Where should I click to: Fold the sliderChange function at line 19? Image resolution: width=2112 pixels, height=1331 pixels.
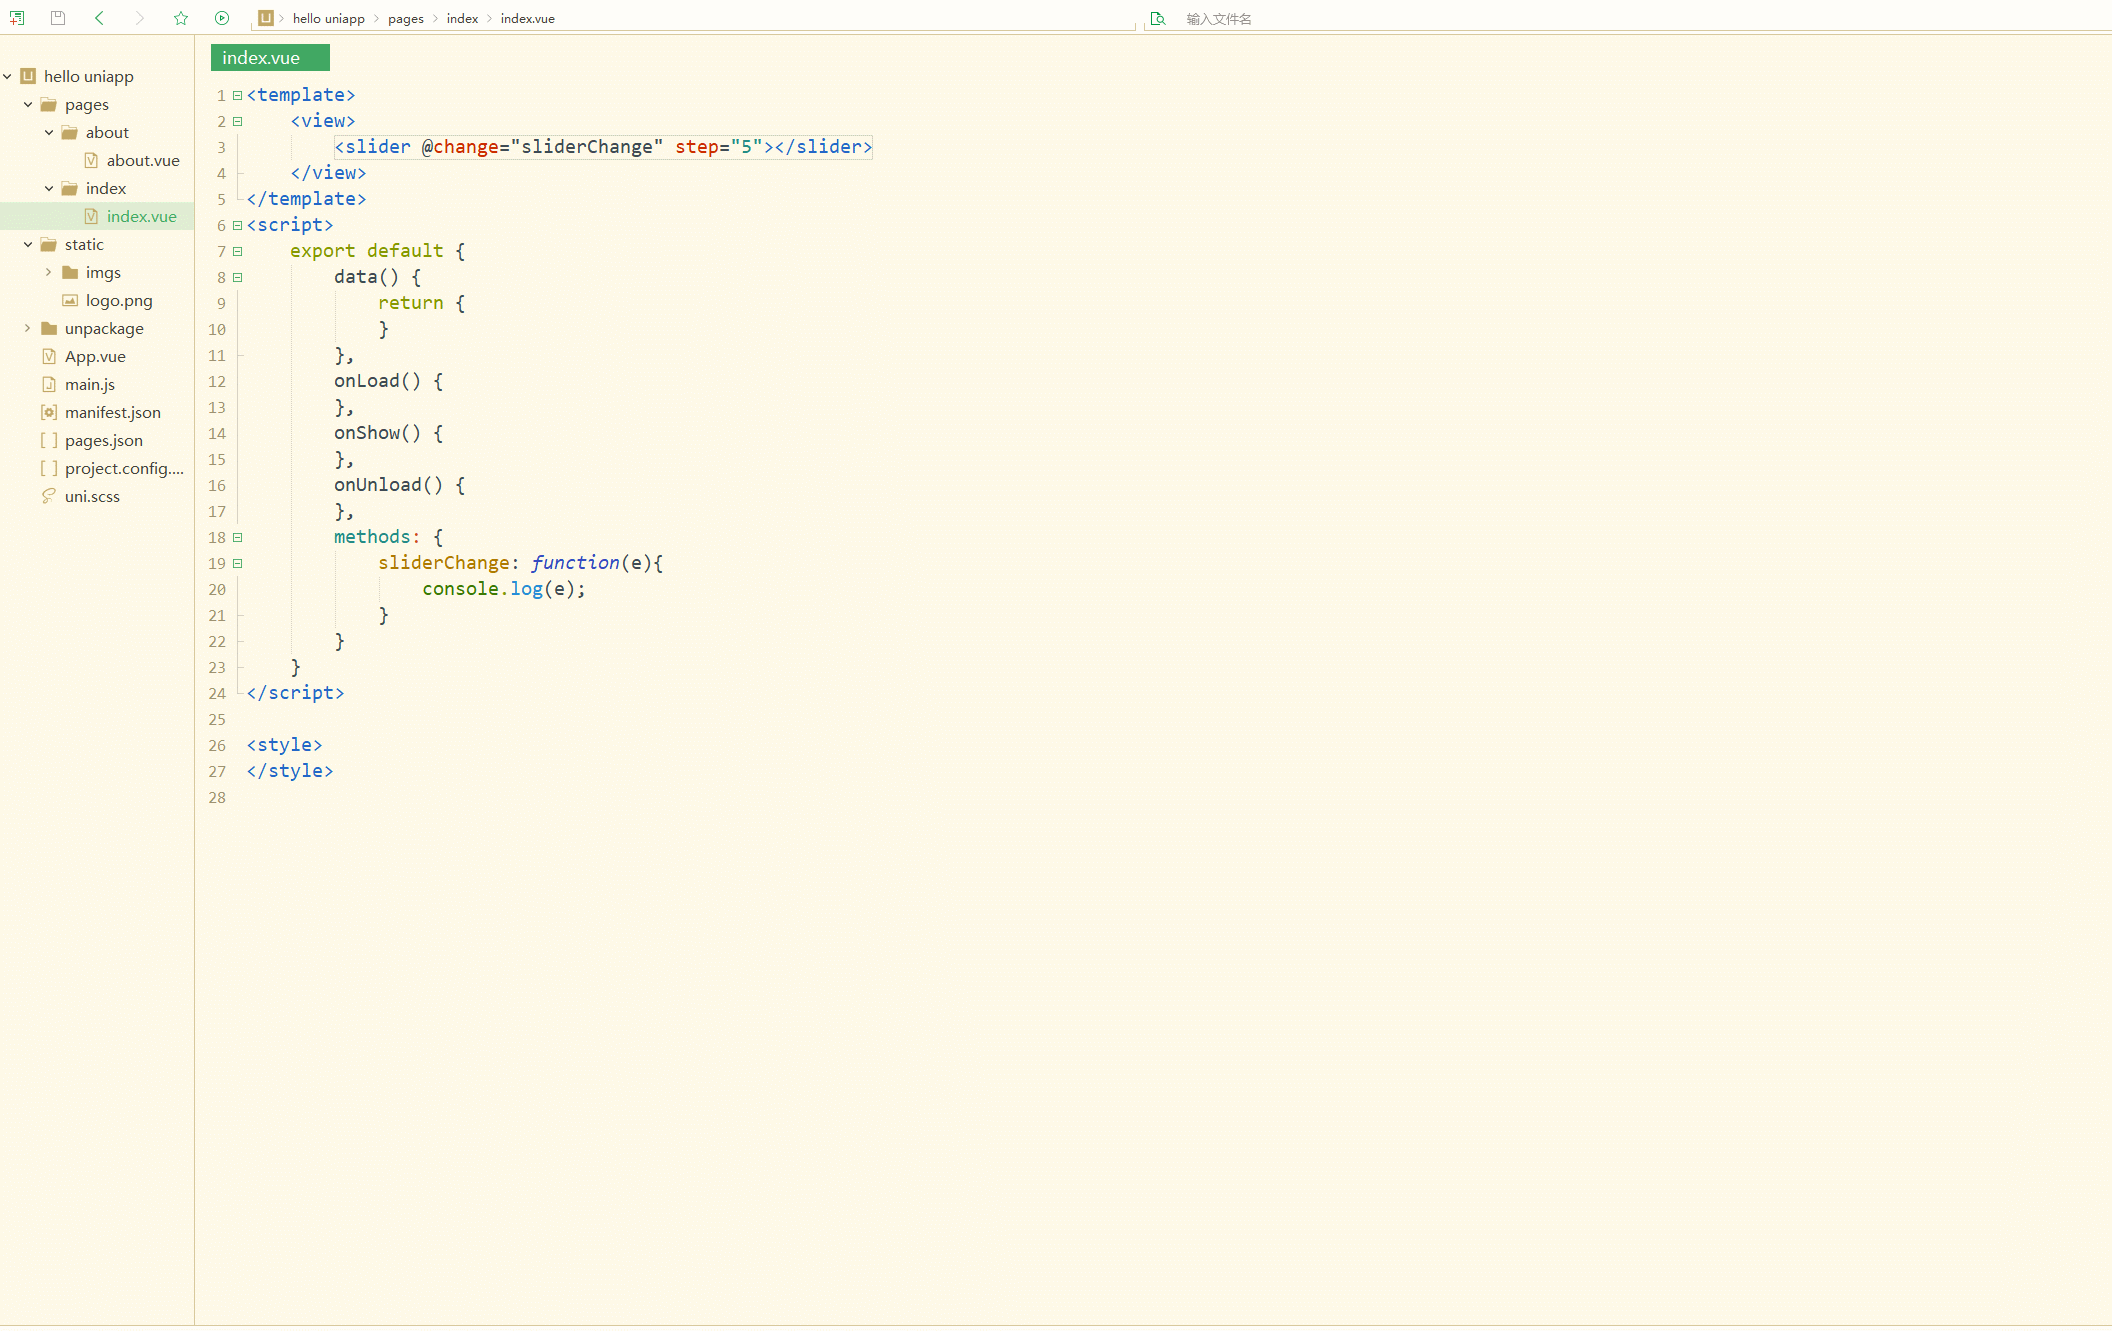point(238,563)
